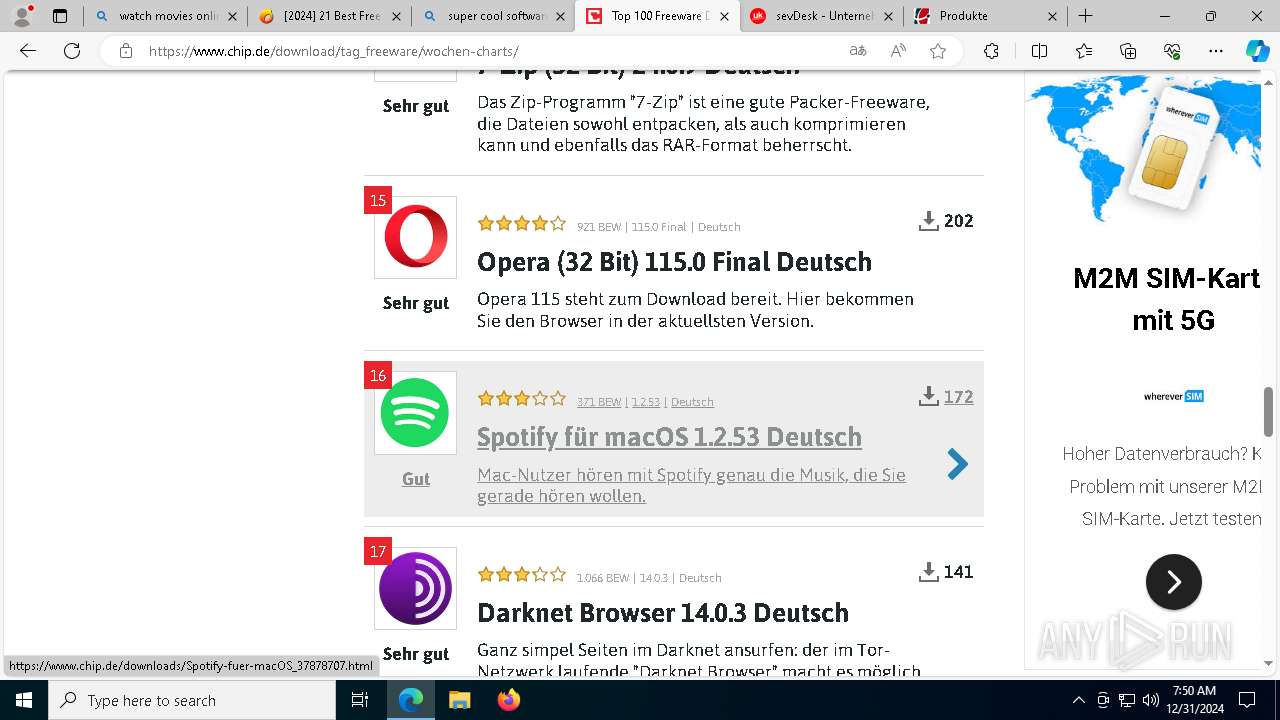Screen dimensions: 1280x720
Task: Open Spotify für macOS 1.2.53 Deutsch
Action: [669, 437]
